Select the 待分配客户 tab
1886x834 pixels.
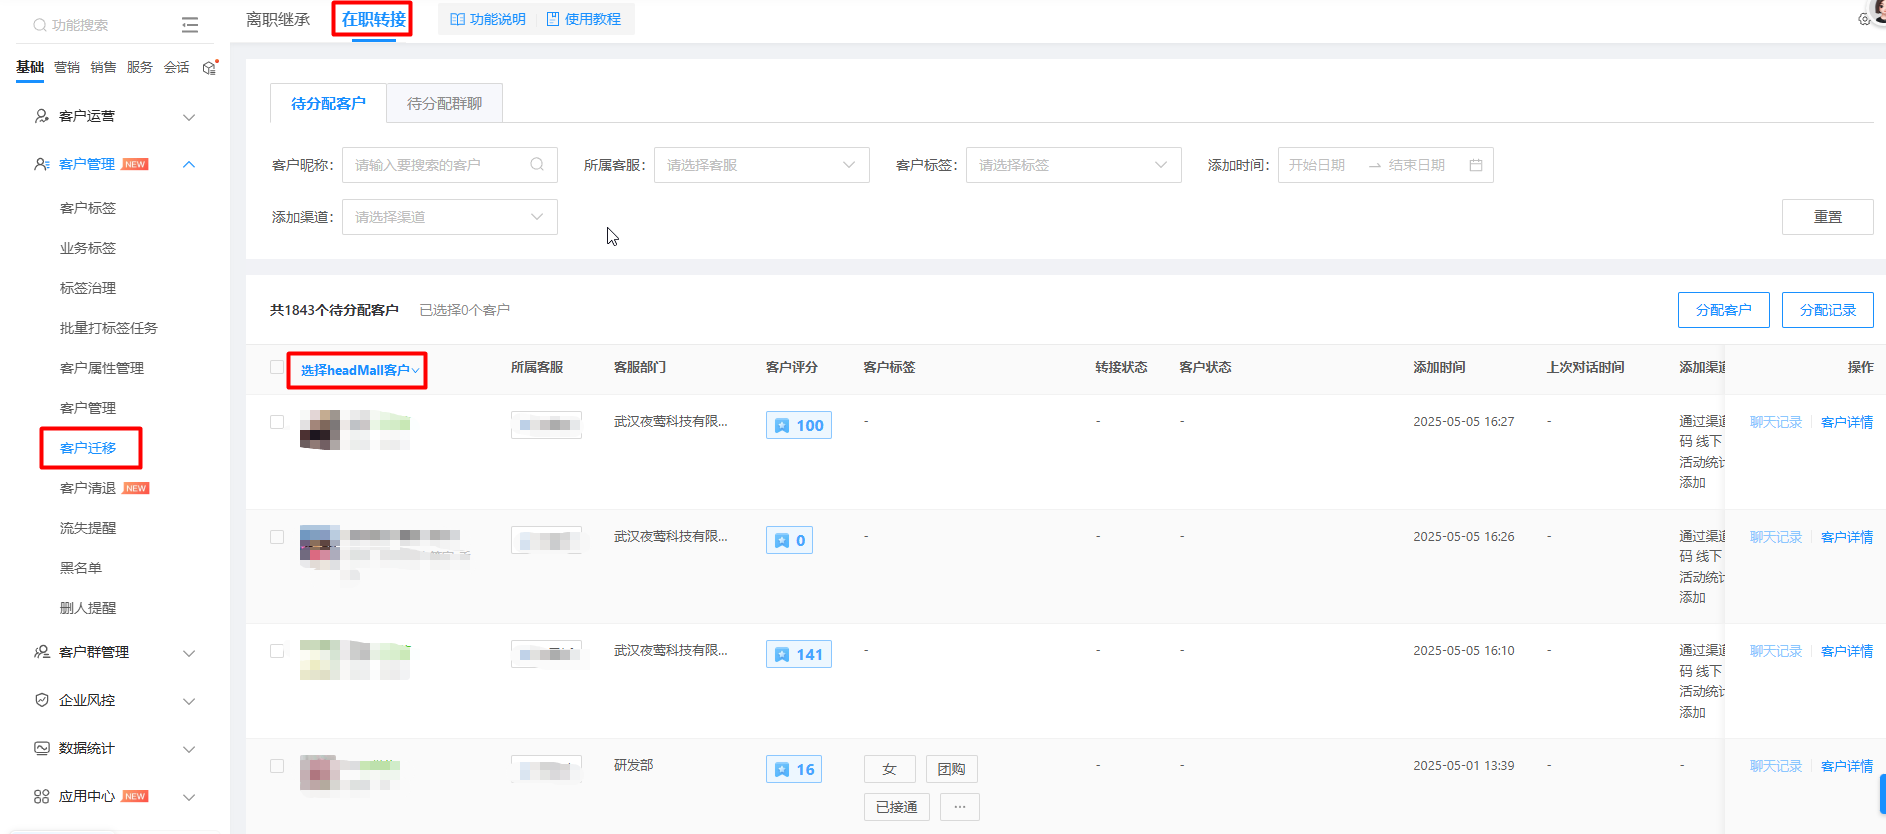pyautogui.click(x=328, y=103)
